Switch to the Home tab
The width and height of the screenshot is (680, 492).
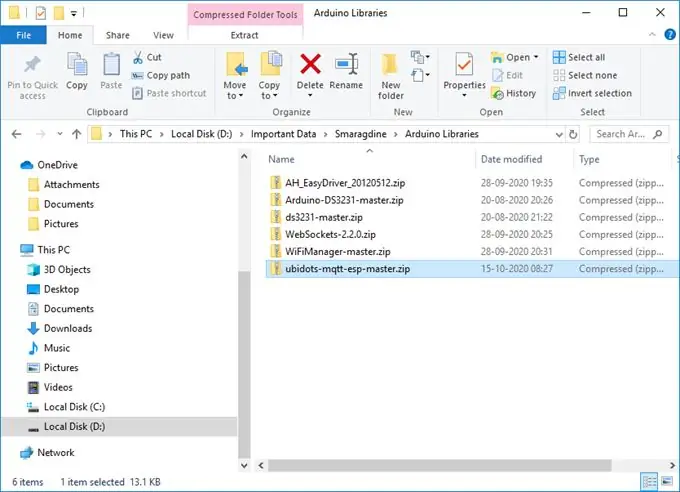70,35
